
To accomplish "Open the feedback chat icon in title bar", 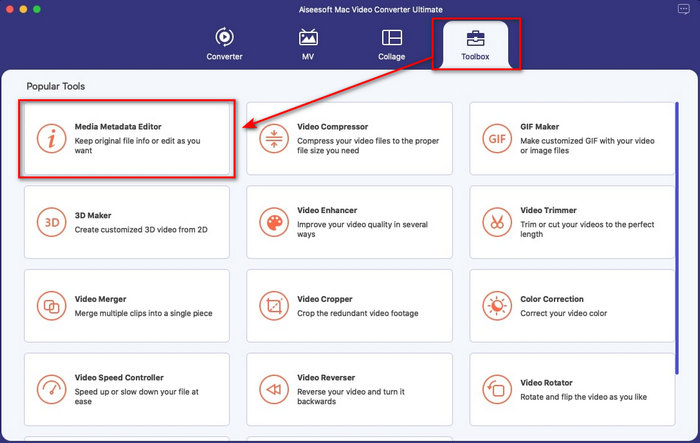I will [x=683, y=9].
